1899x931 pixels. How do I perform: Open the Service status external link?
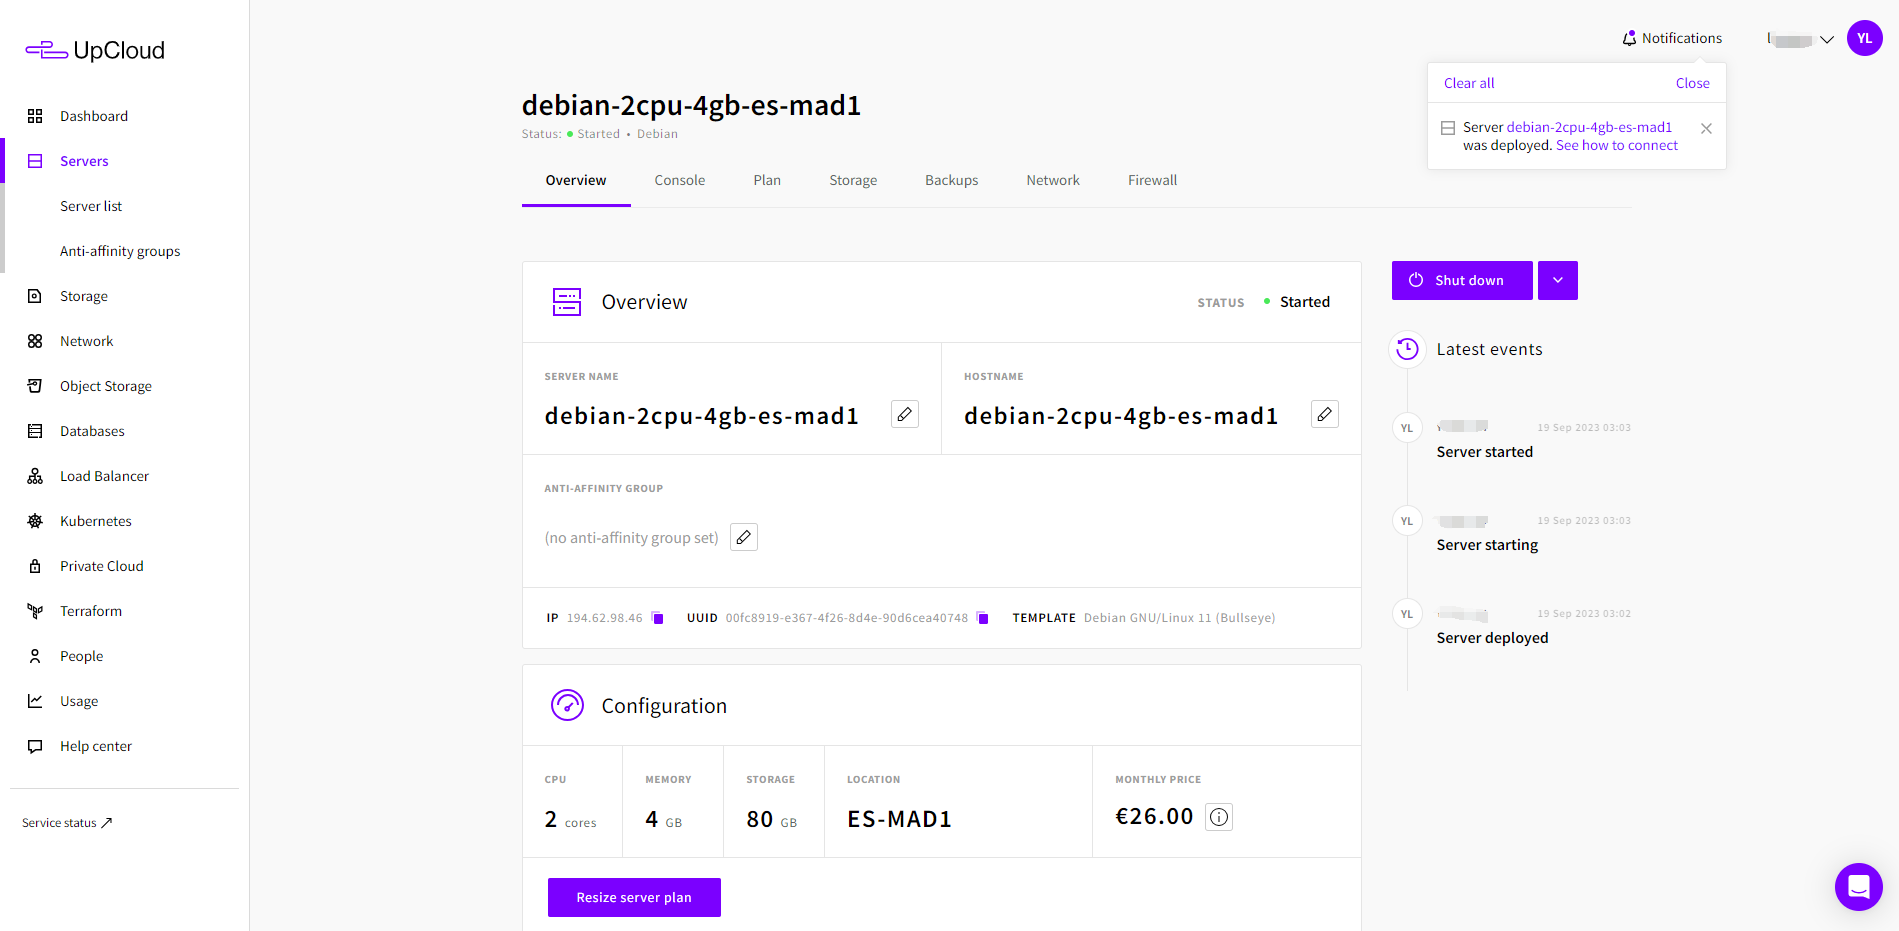[67, 823]
